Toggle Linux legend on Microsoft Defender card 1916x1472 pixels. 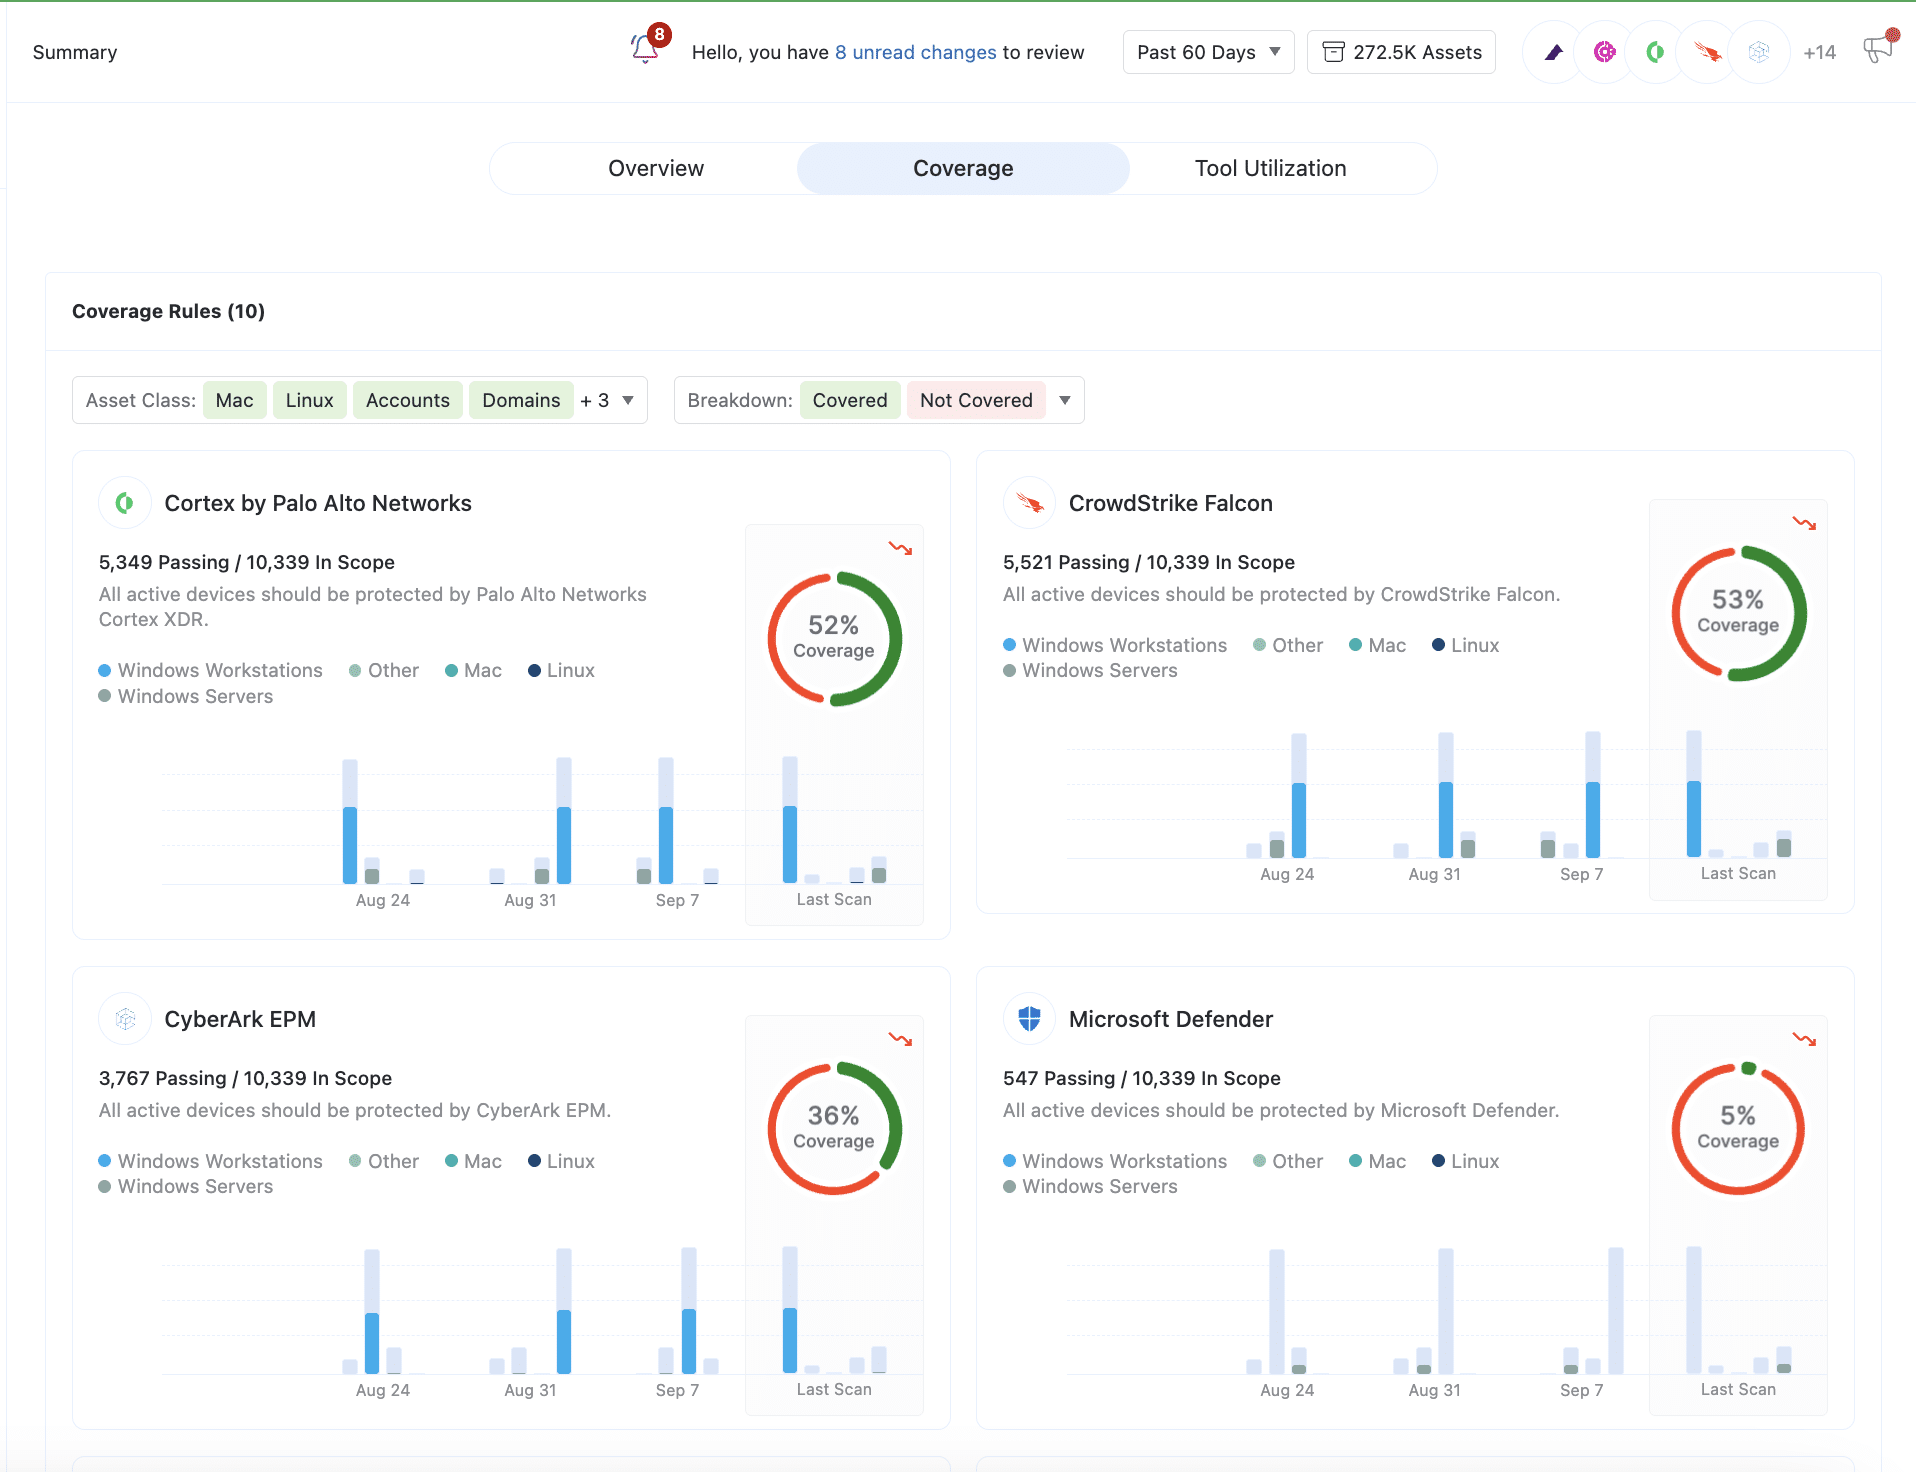coord(1465,1161)
